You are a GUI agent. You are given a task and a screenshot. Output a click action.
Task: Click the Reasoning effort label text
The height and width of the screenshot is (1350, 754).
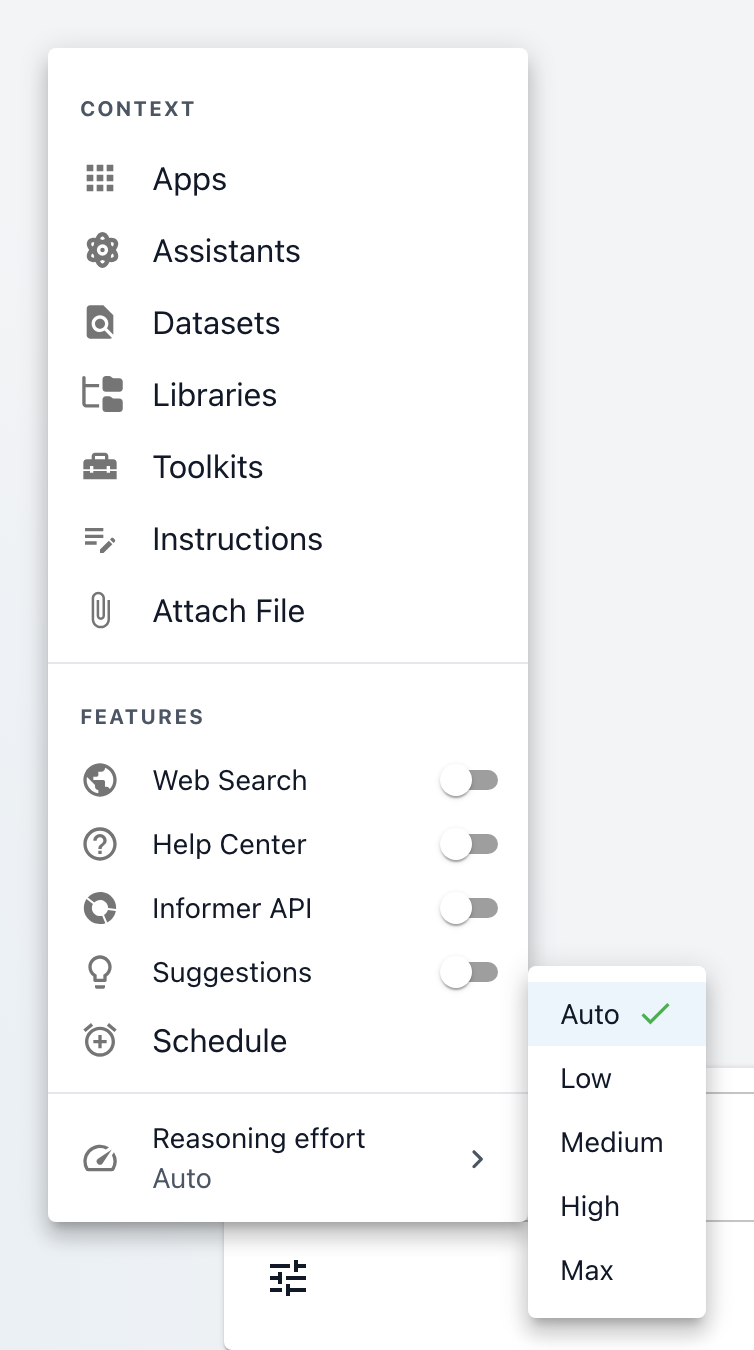259,1138
